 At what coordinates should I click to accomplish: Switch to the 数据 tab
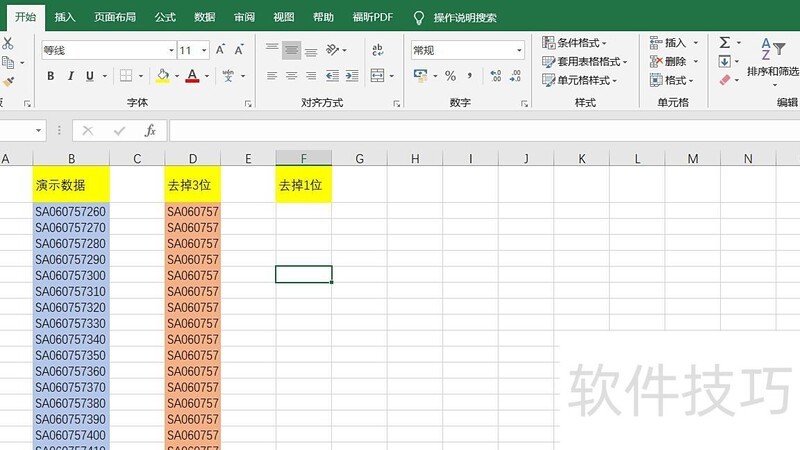coord(204,17)
